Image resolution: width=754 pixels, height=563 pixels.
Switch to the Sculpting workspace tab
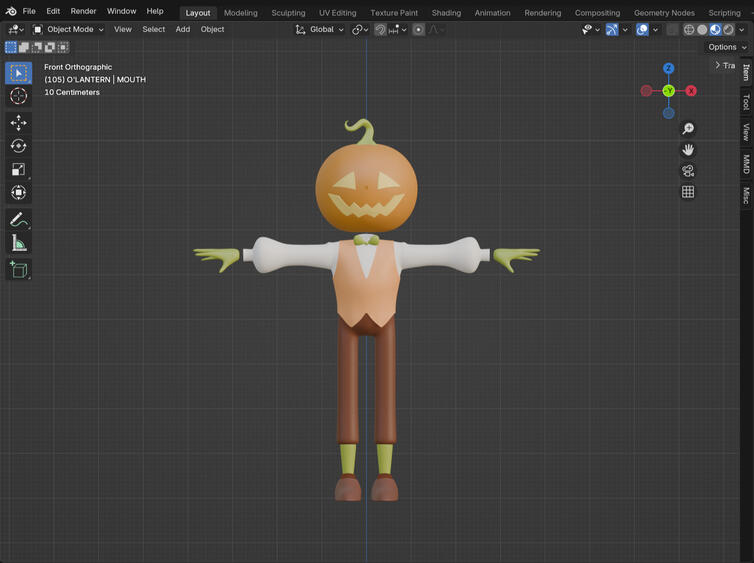288,13
